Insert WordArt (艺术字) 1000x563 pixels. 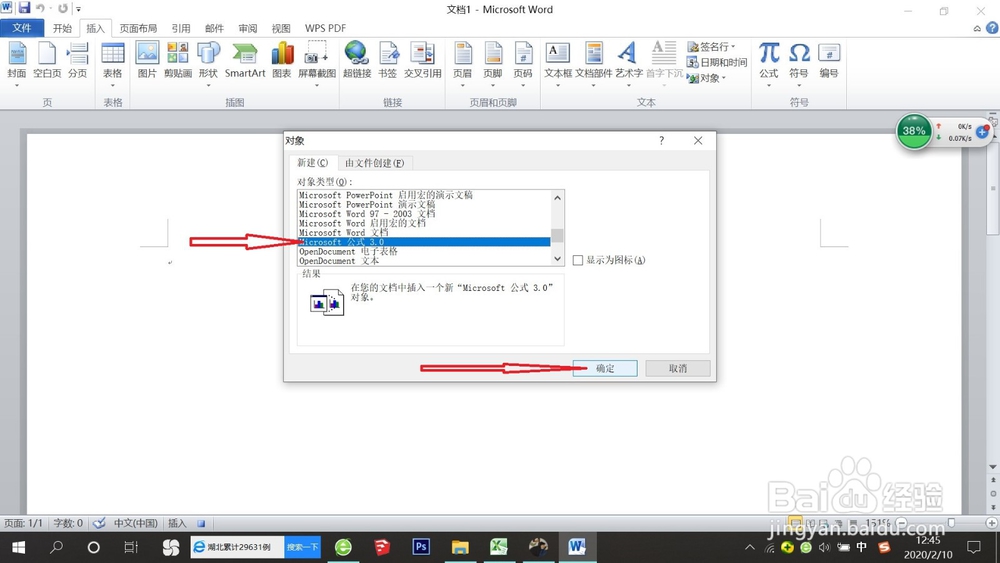tap(629, 62)
